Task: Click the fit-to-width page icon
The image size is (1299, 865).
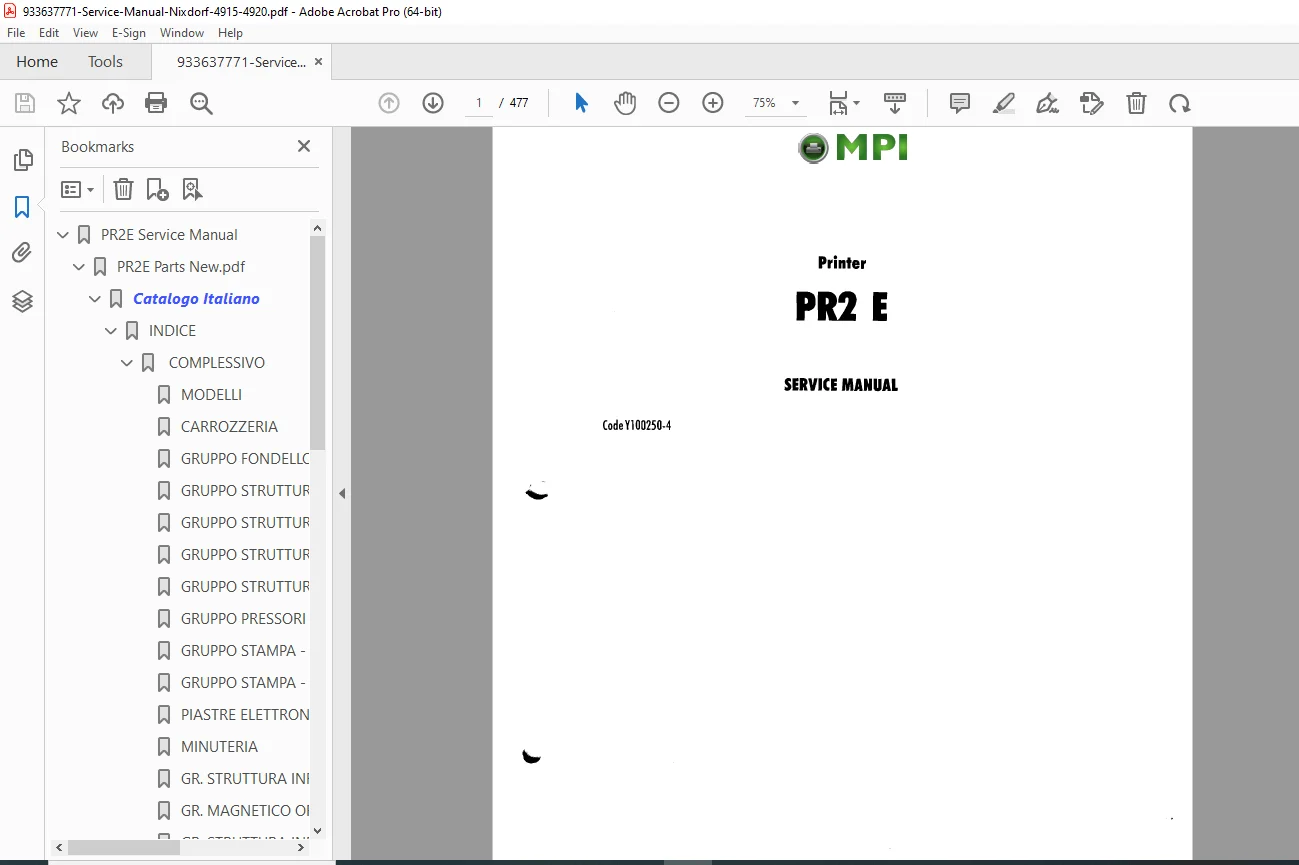Action: 838,103
